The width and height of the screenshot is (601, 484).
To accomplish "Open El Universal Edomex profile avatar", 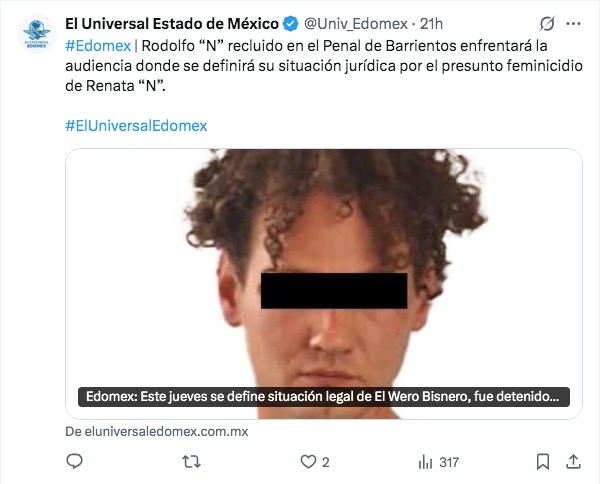I will [36, 34].
